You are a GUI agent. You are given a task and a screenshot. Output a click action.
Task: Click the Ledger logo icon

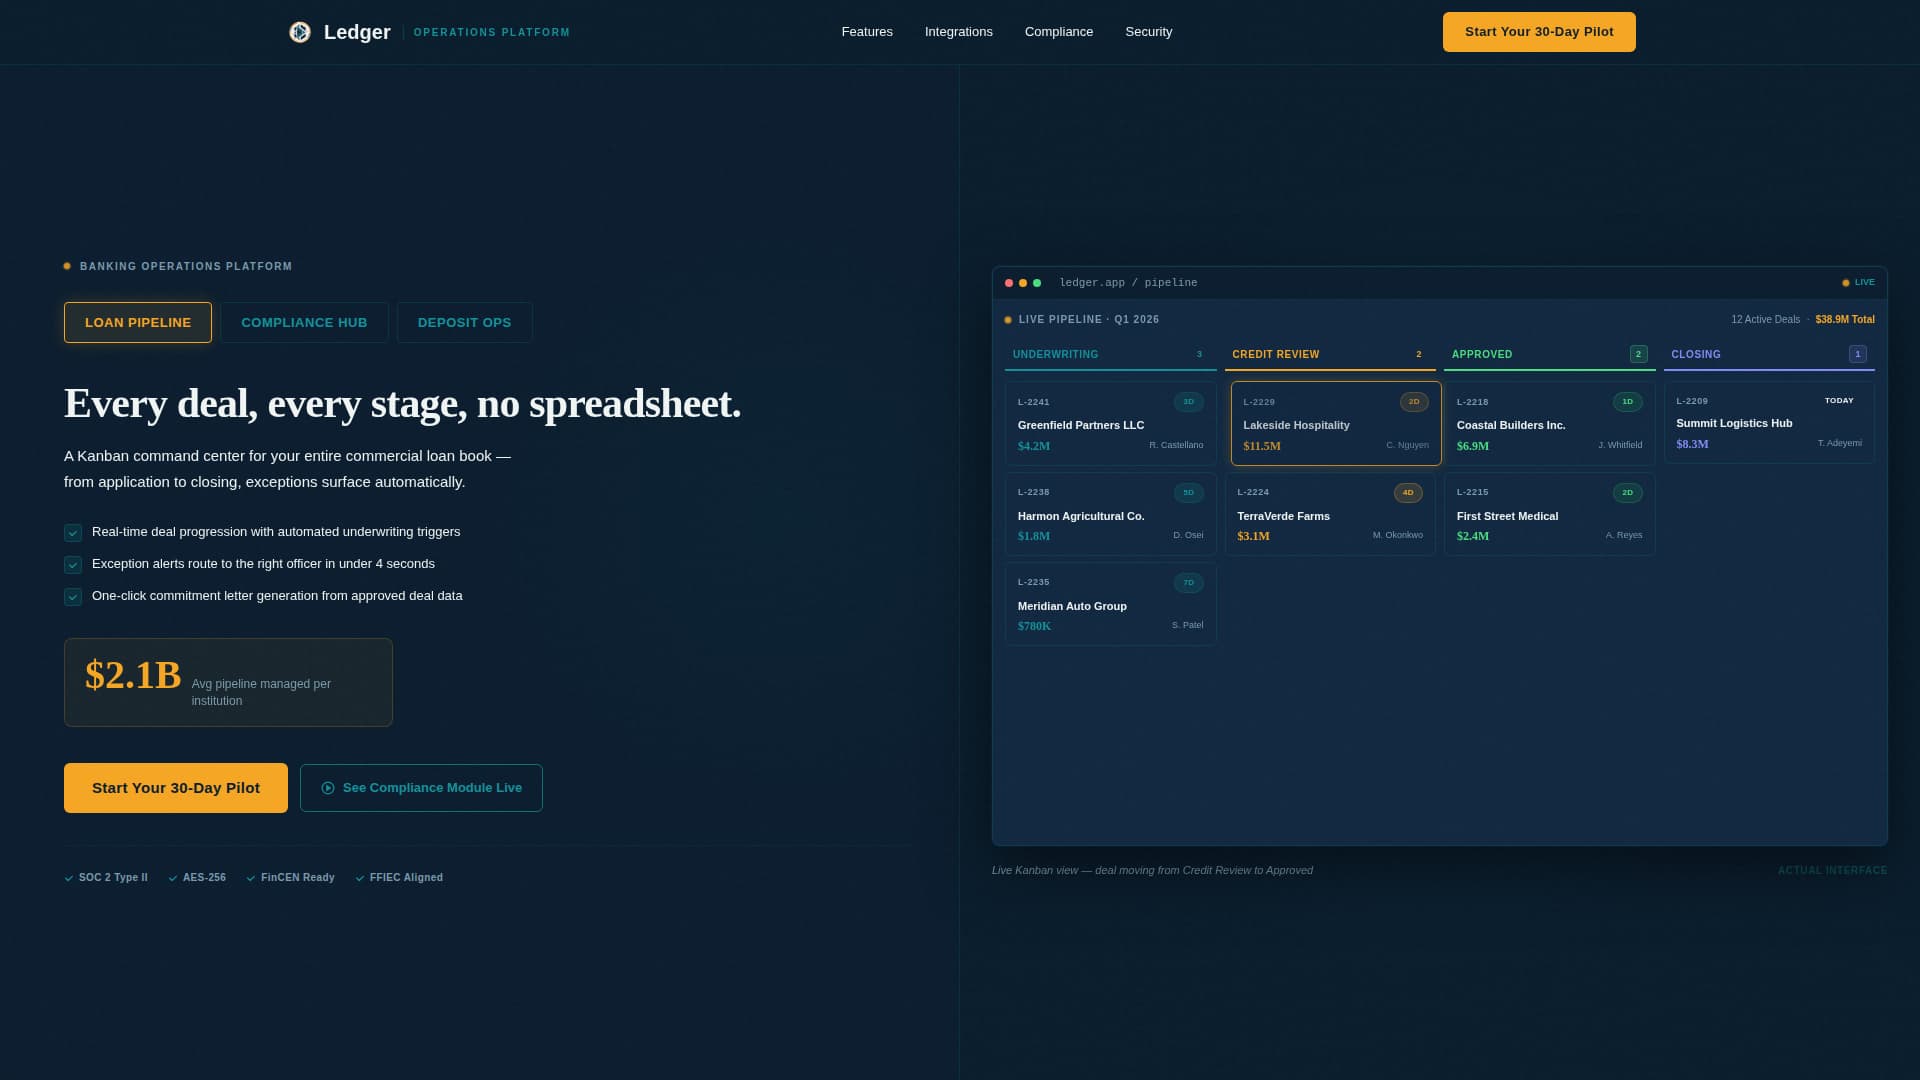300,32
